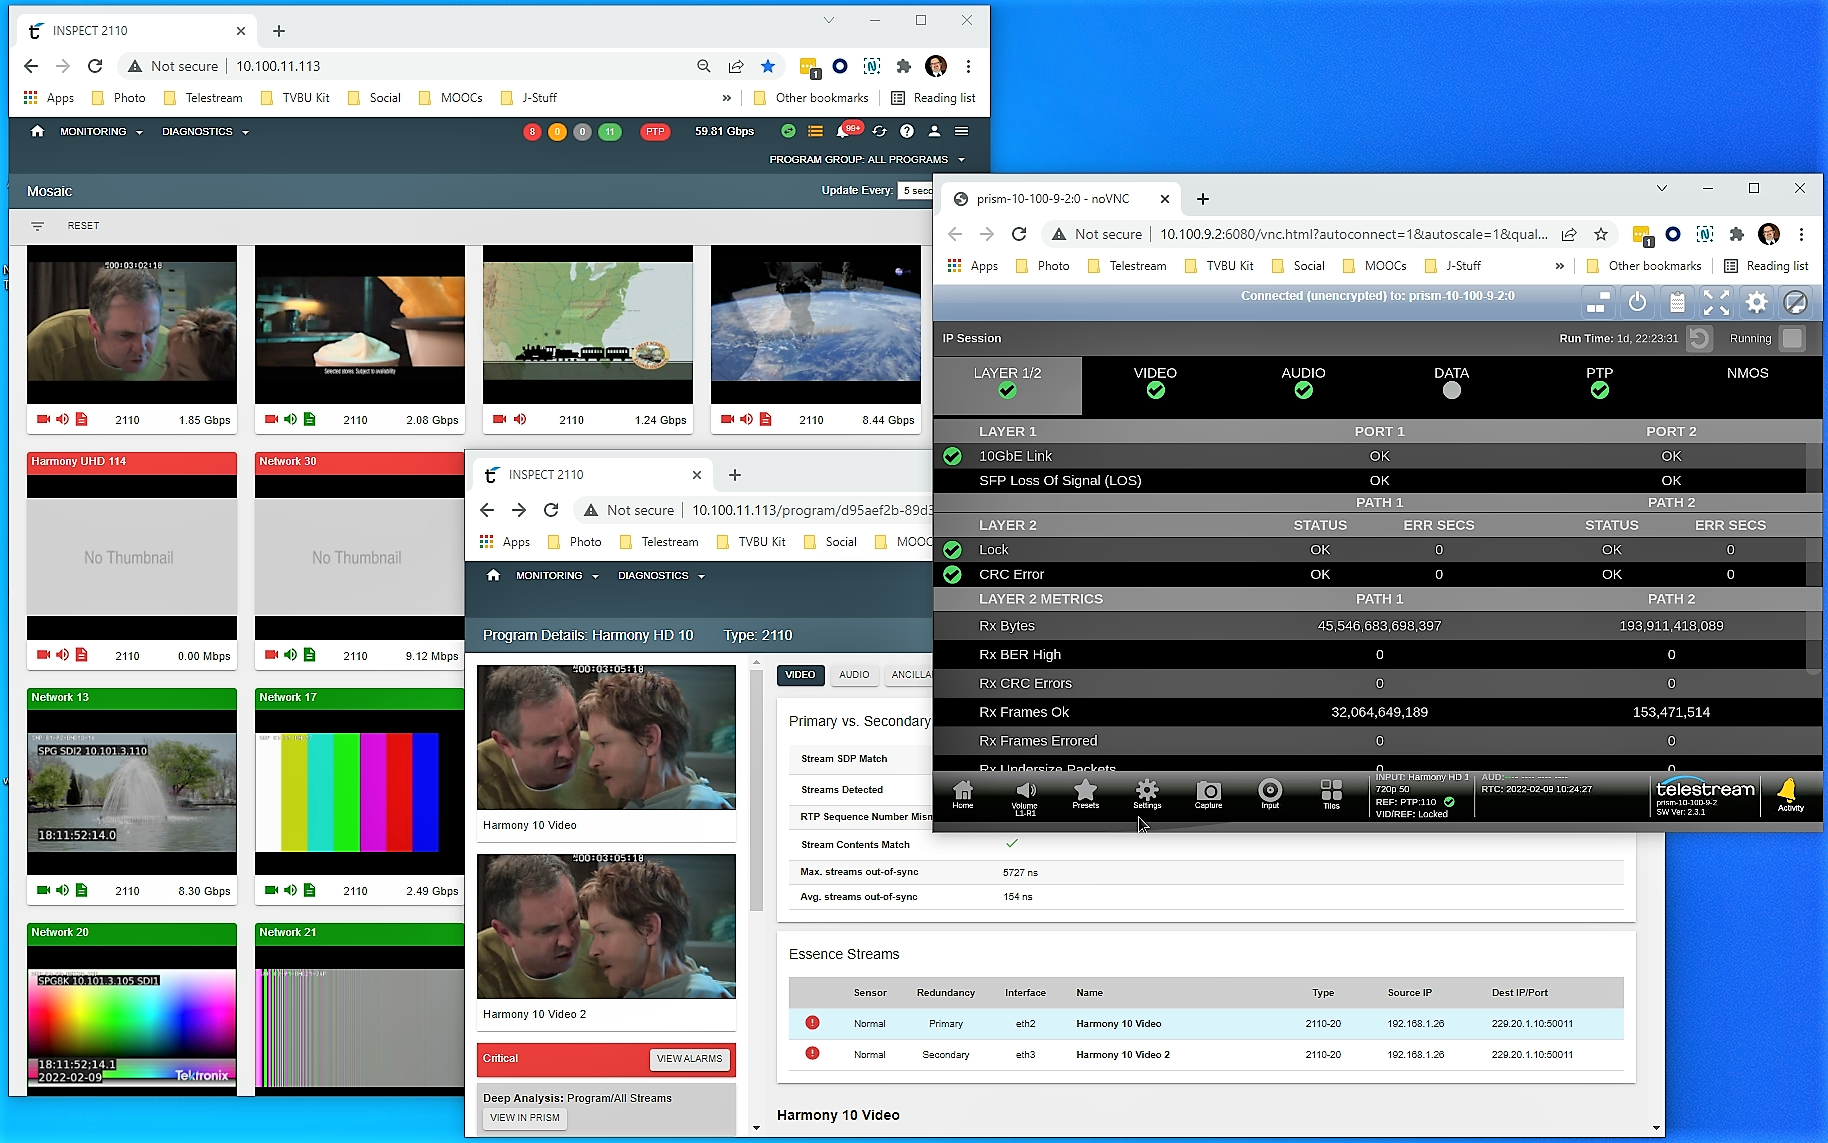
Task: Click the blue bookmark star in the Inspect 2110 address bar
Action: pos(767,66)
